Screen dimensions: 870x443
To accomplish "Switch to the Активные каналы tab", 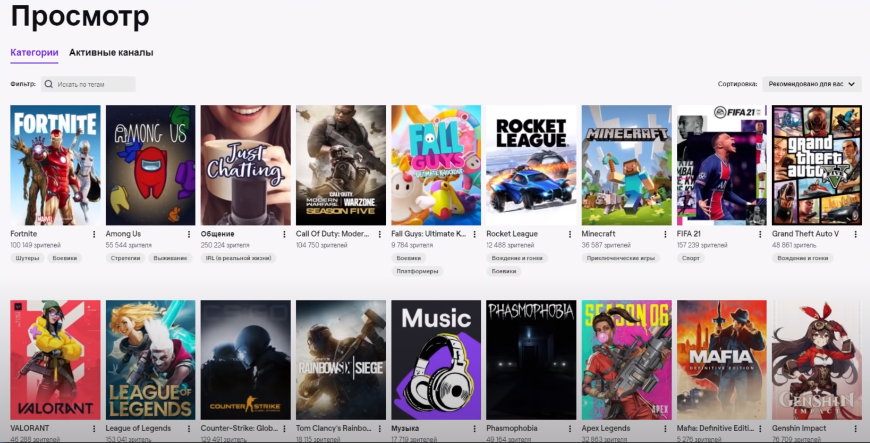I will pyautogui.click(x=111, y=53).
